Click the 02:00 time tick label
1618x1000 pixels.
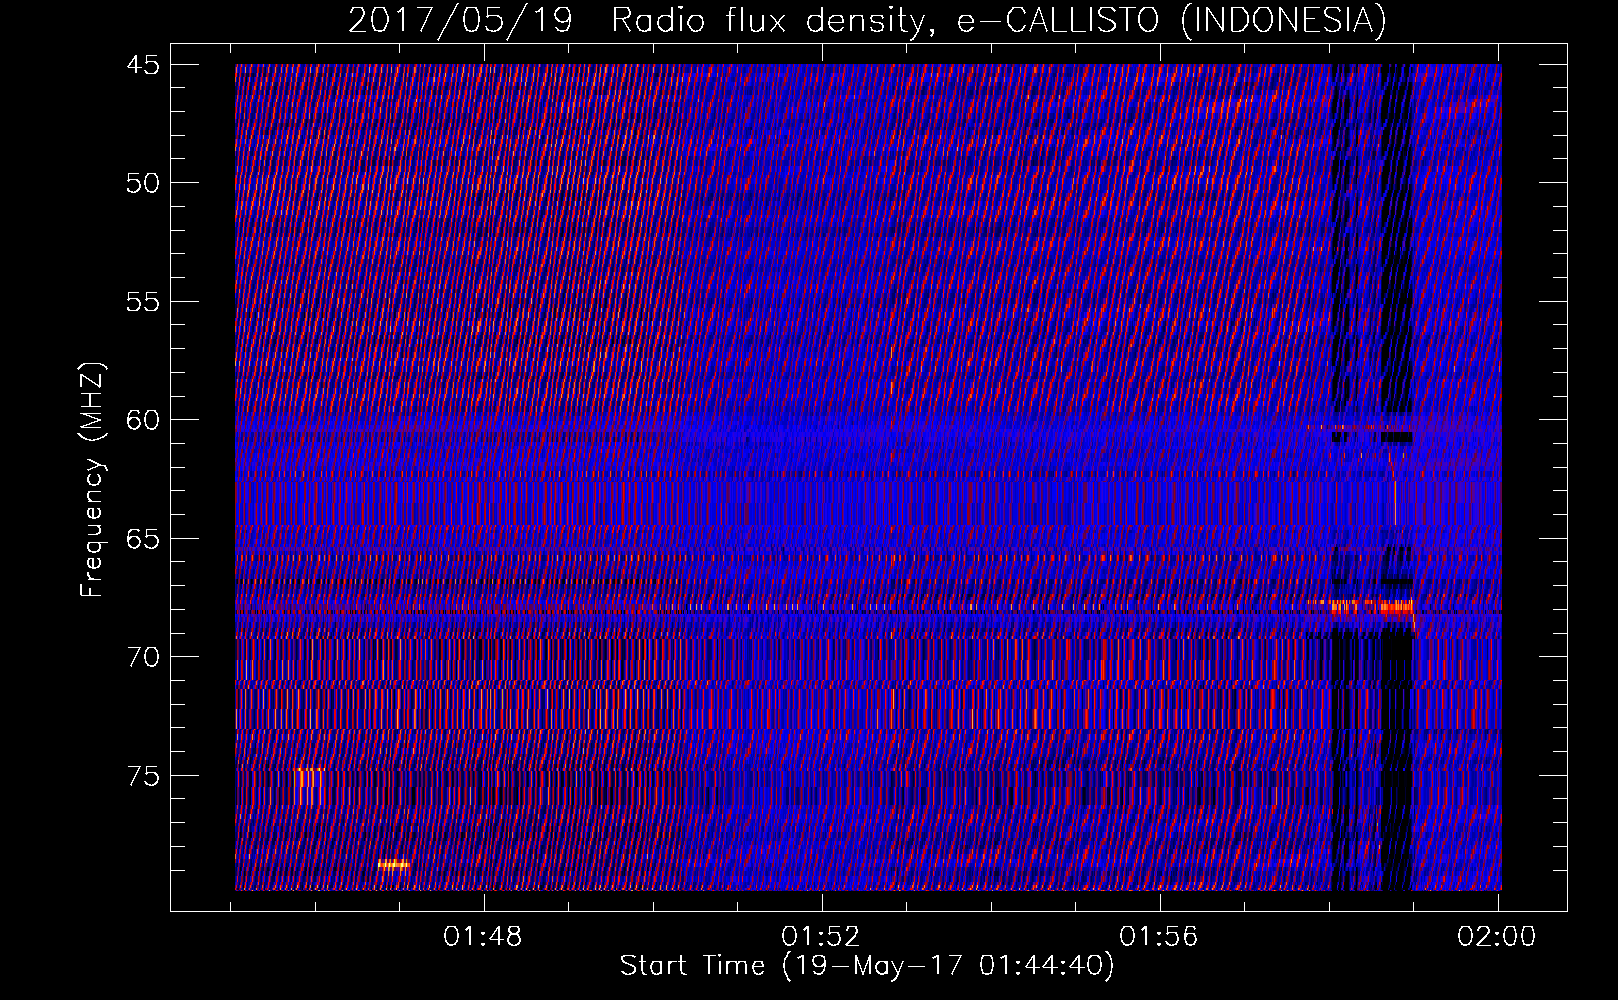point(1497,936)
